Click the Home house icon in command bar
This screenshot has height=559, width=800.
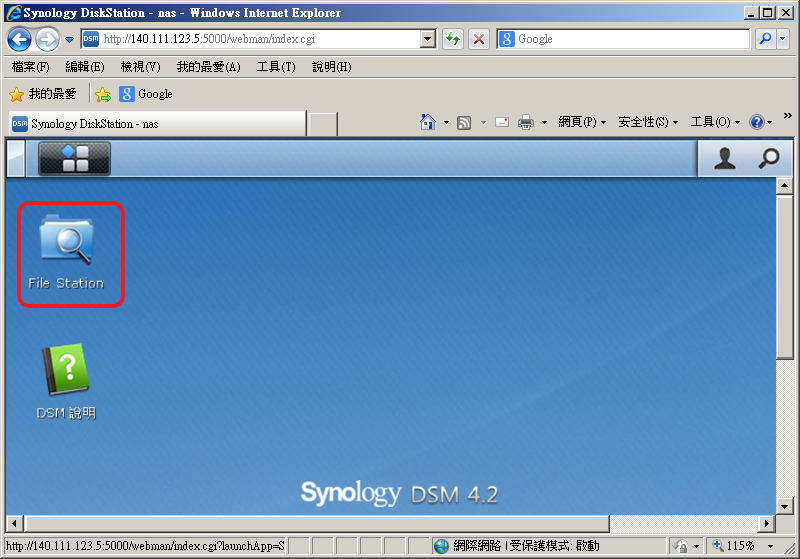428,122
